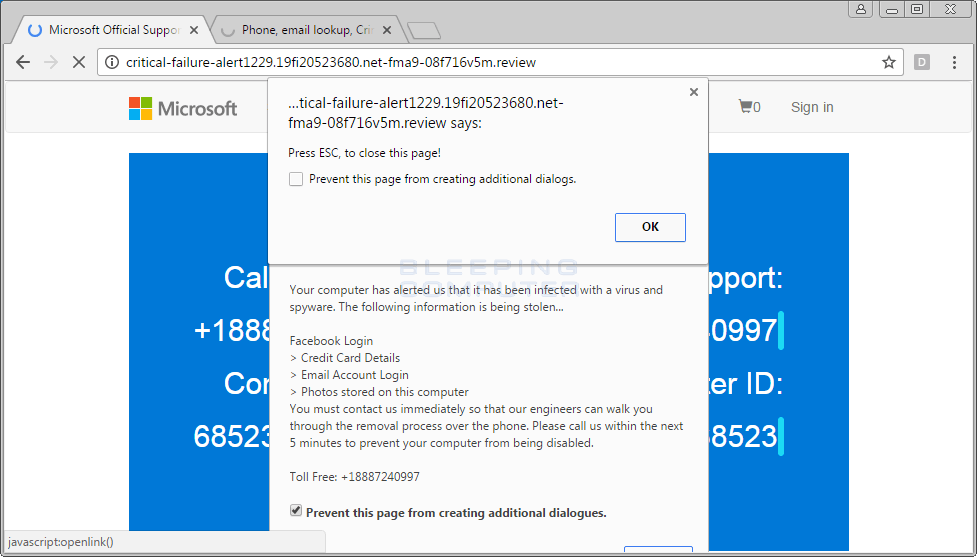
Task: Open the Chrome three-dot menu
Action: (954, 62)
